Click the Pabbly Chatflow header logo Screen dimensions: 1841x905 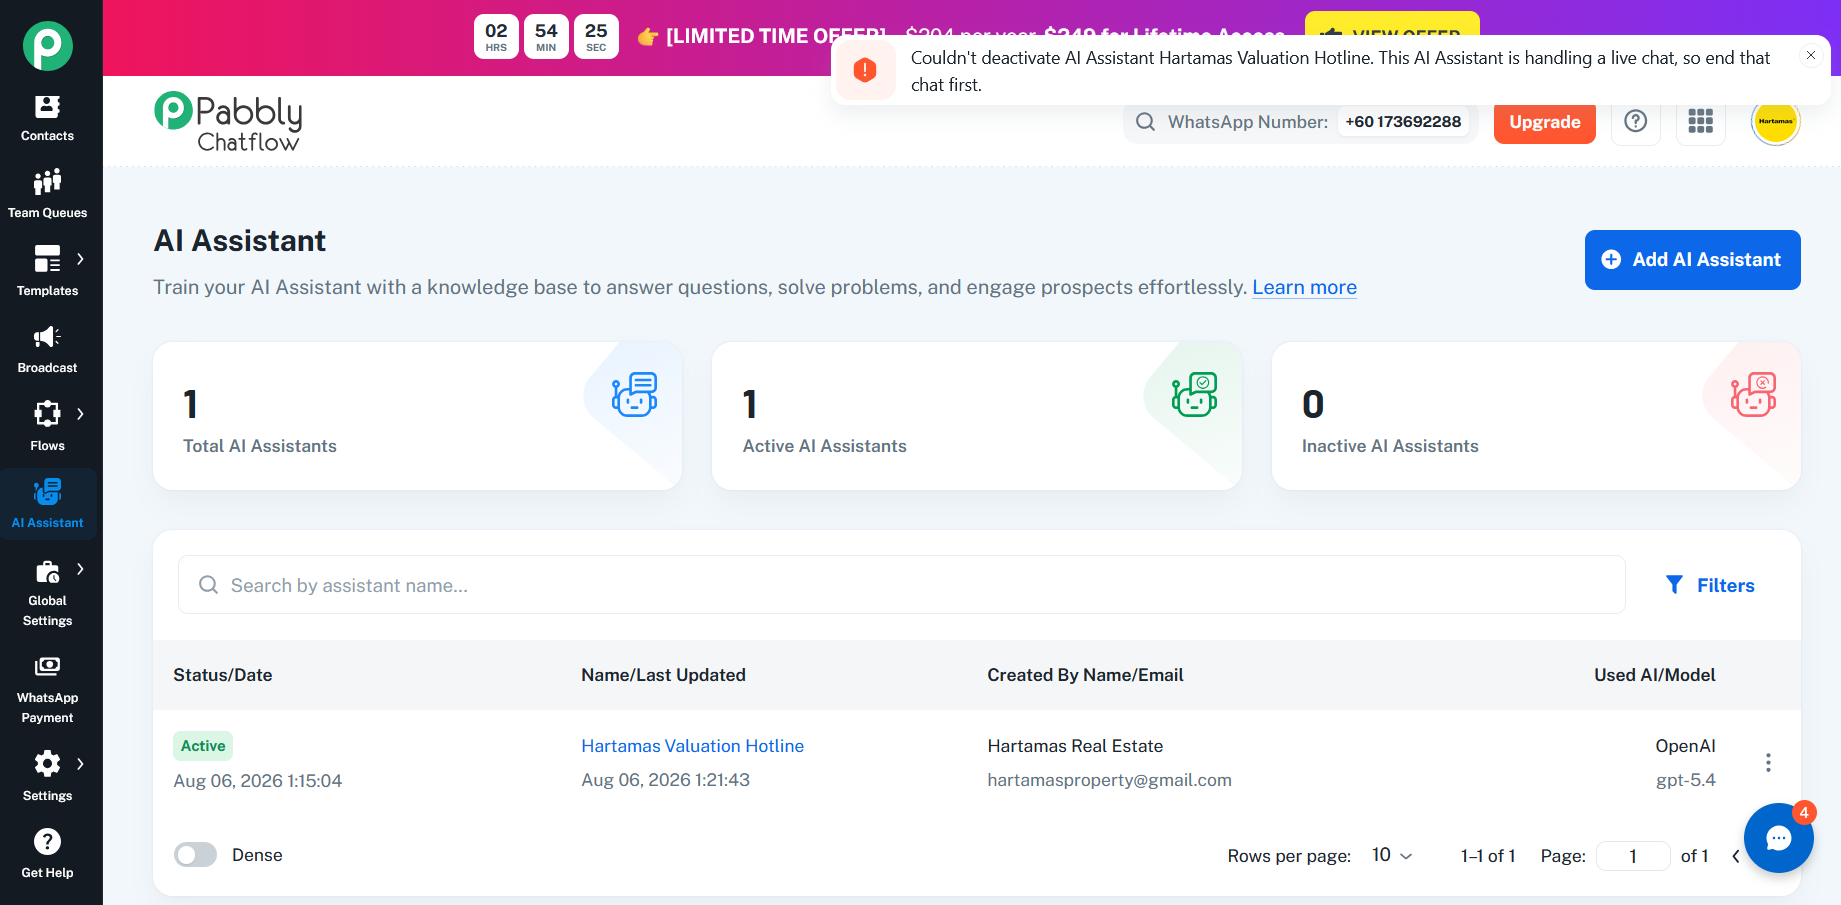[x=228, y=122]
